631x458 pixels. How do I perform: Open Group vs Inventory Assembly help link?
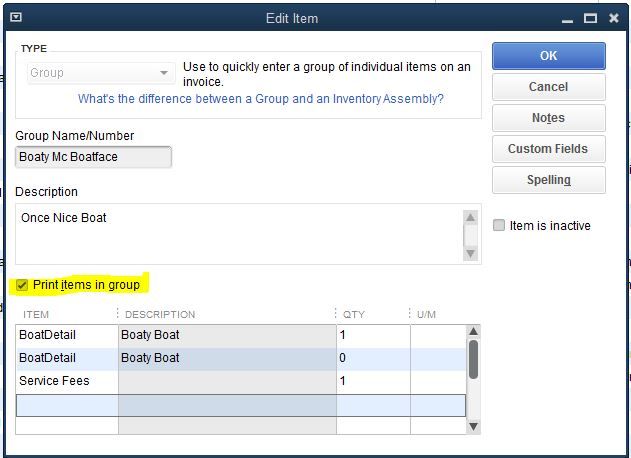point(260,99)
